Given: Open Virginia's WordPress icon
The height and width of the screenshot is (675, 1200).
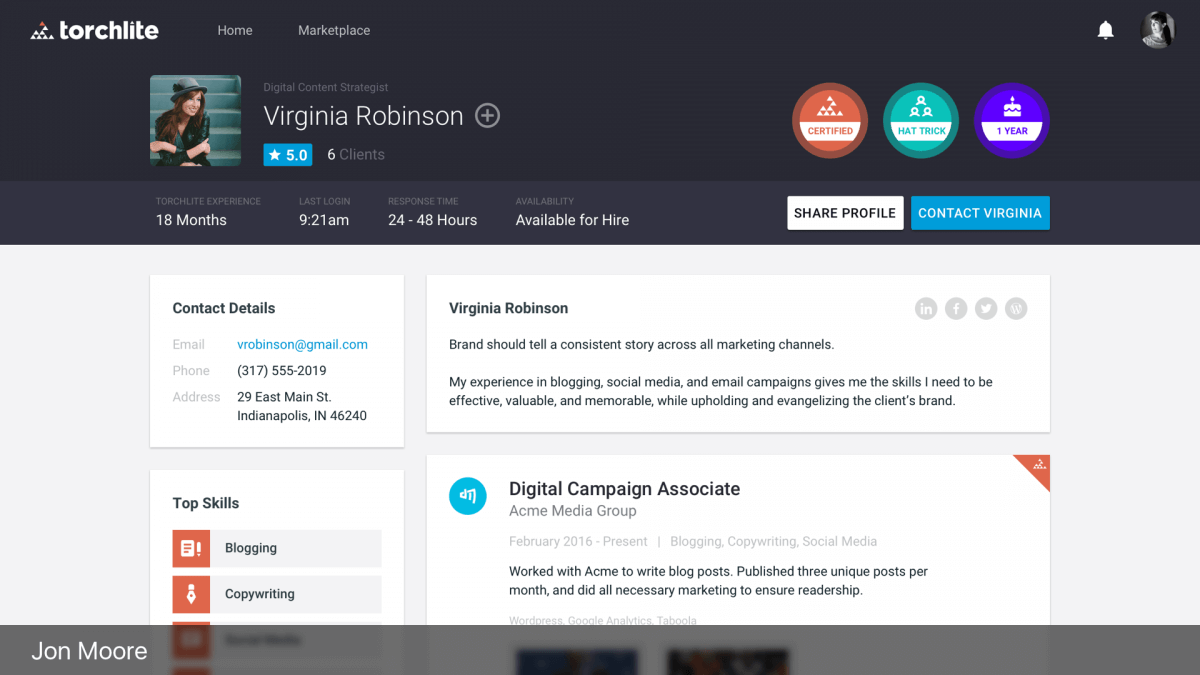Looking at the screenshot, I should pos(1016,309).
